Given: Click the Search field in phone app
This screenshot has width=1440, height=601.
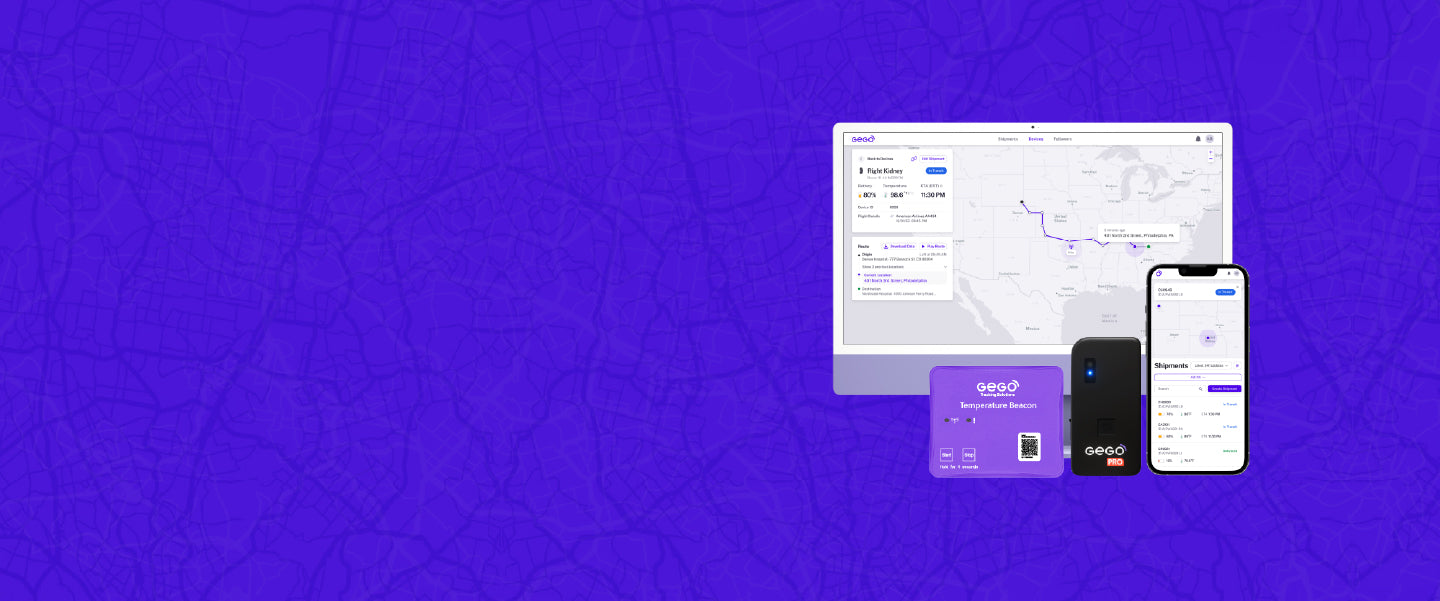Looking at the screenshot, I should [x=1175, y=388].
